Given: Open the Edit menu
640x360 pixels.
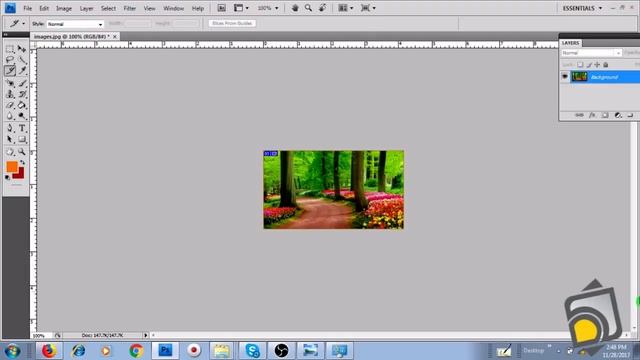Looking at the screenshot, I should click(44, 8).
